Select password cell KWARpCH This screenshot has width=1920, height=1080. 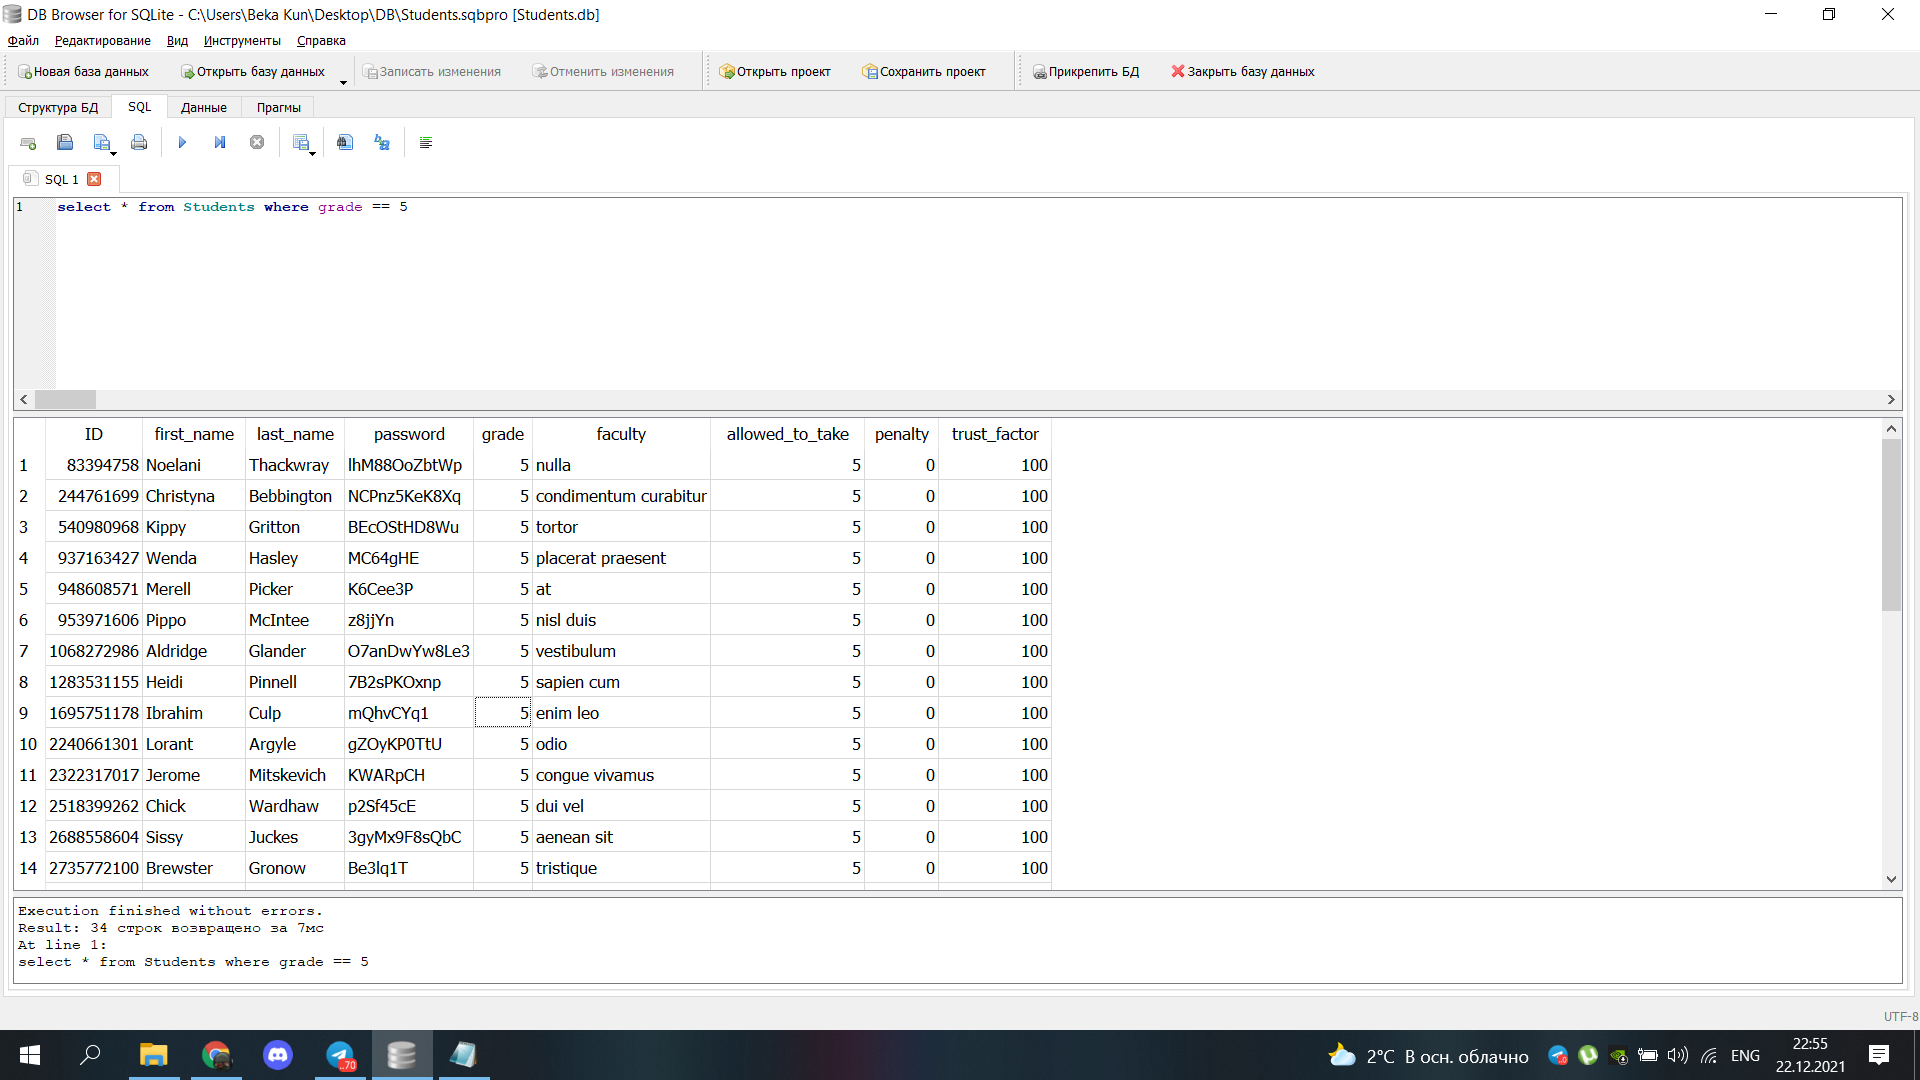click(408, 775)
